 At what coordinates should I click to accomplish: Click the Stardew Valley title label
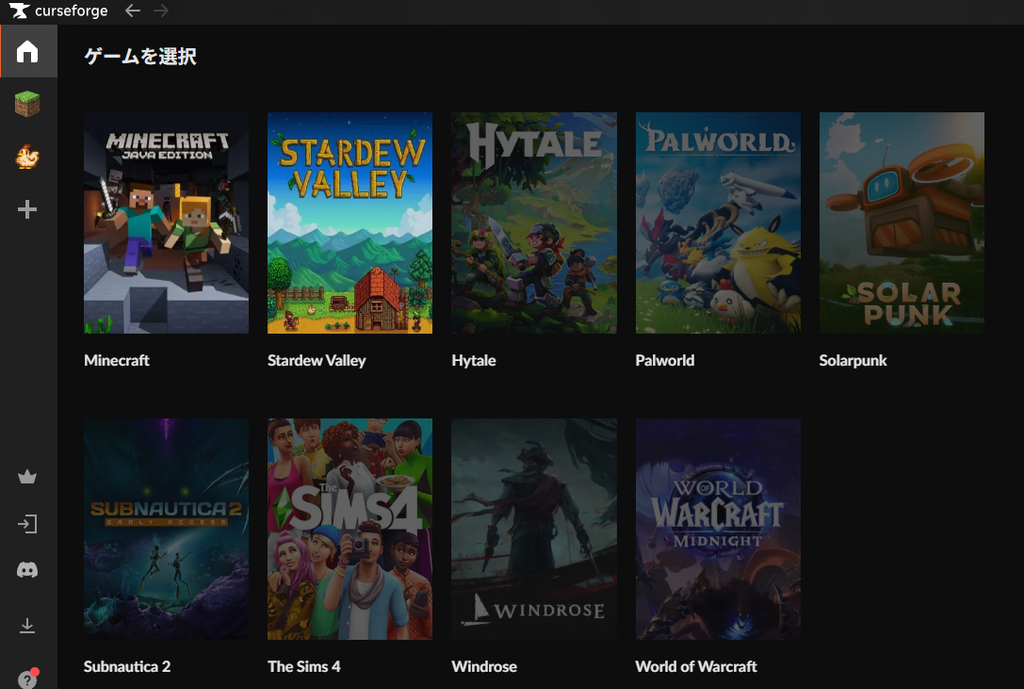[x=317, y=361]
